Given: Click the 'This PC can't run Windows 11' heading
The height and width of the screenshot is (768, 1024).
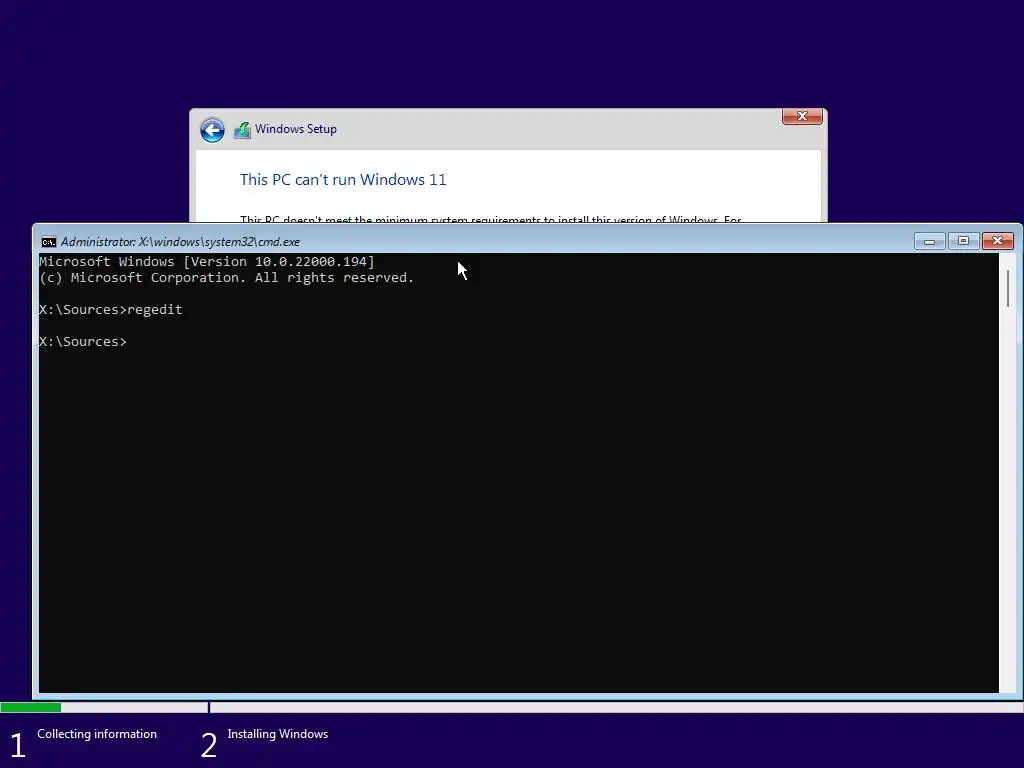Looking at the screenshot, I should [343, 180].
